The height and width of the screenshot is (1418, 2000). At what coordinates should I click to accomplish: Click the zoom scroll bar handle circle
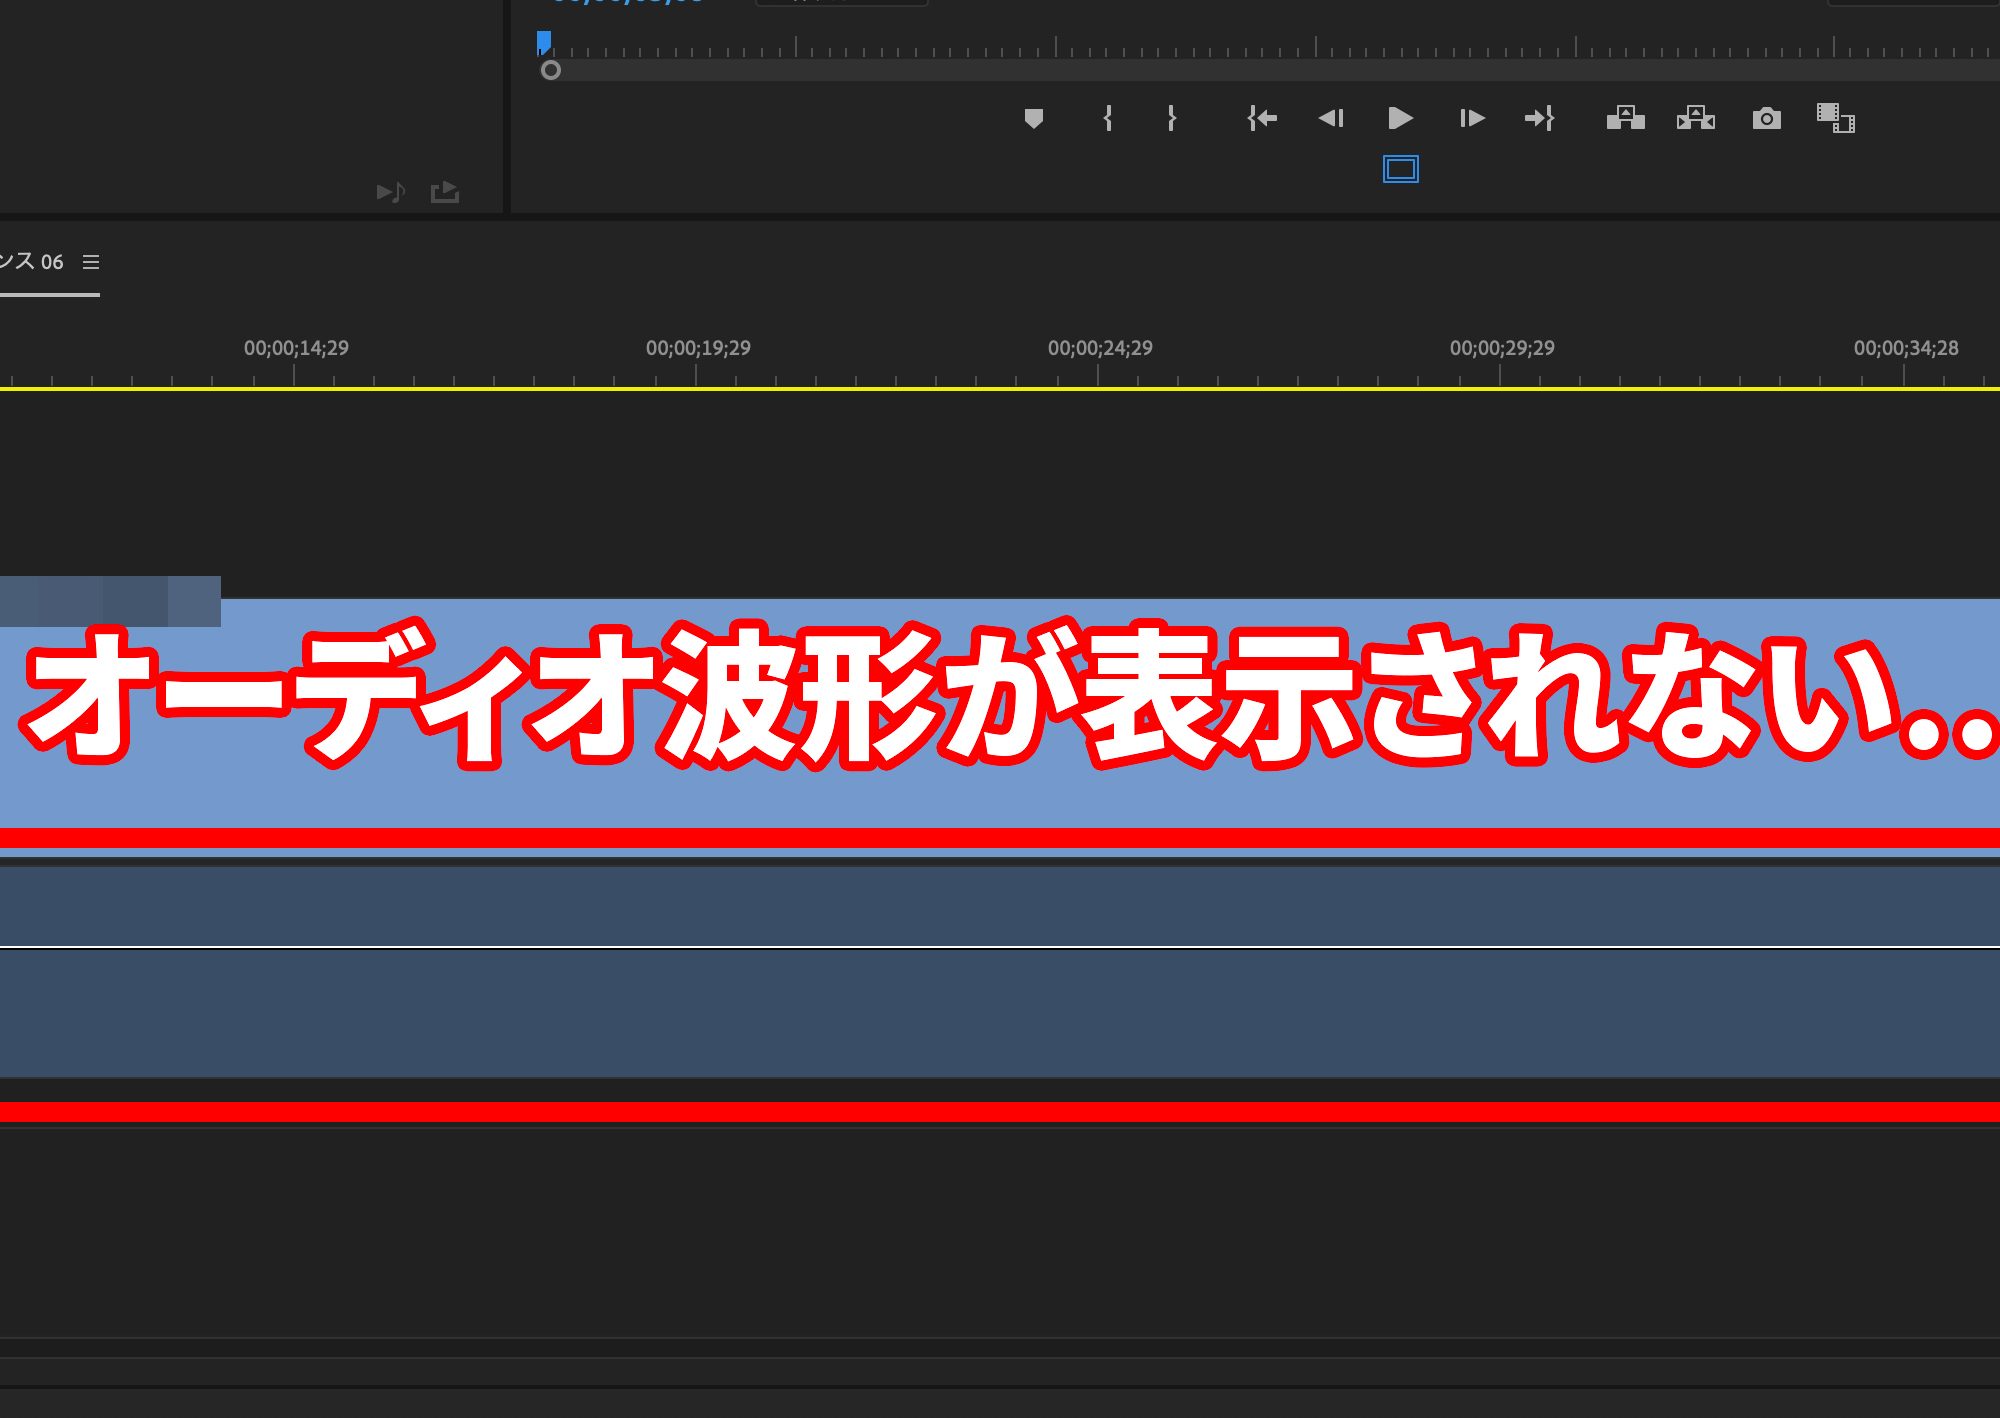pyautogui.click(x=551, y=70)
